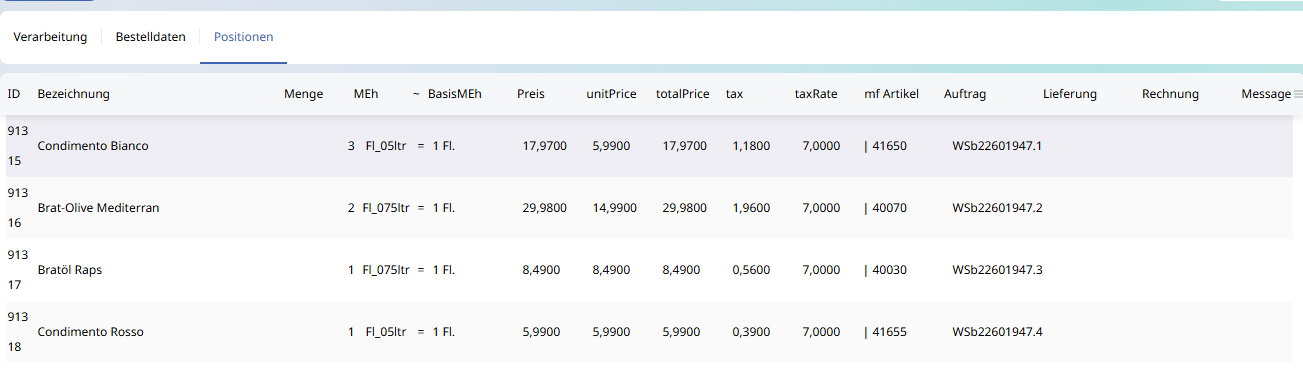1303x374 pixels.
Task: Click order number WSb22601947.2
Action: [x=997, y=208]
